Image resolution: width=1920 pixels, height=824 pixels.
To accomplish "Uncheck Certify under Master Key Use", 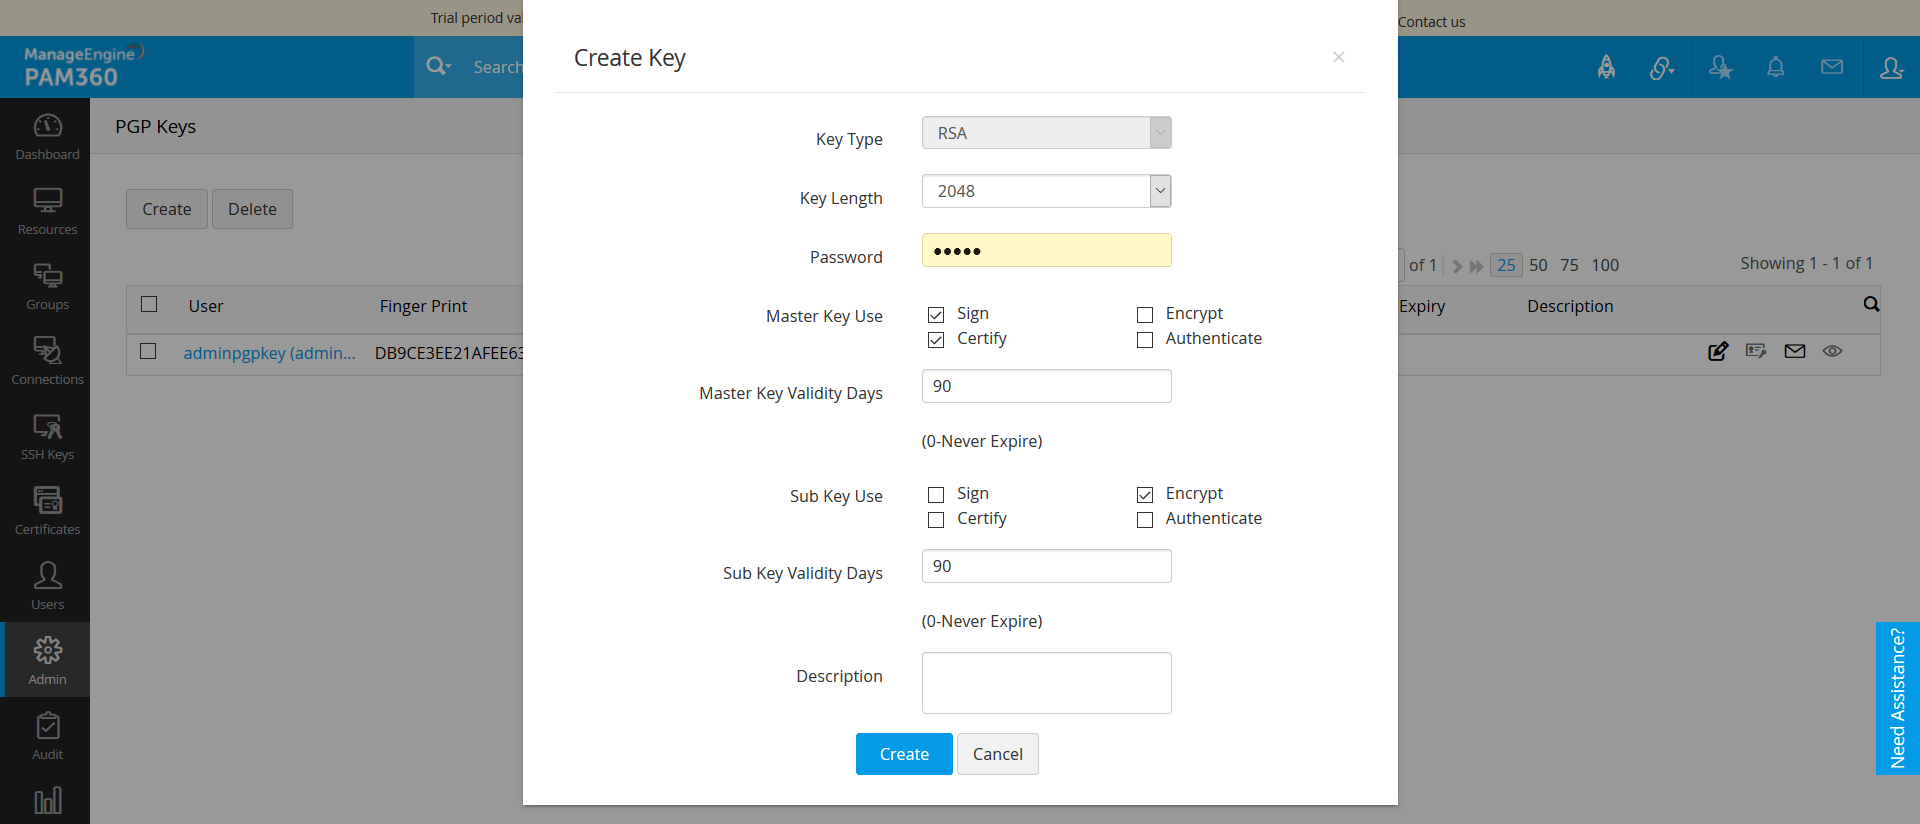I will pyautogui.click(x=936, y=340).
